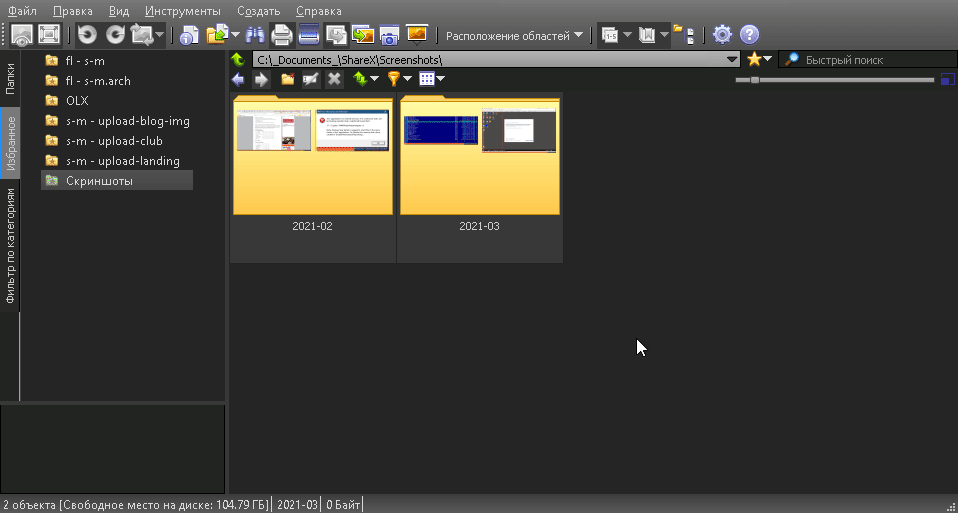This screenshot has width=958, height=513.
Task: Open the Расположение областей dropdown
Action: click(x=514, y=35)
